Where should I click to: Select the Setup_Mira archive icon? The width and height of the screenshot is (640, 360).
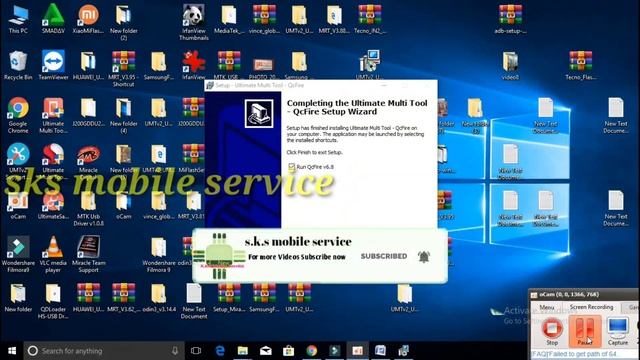(x=229, y=298)
